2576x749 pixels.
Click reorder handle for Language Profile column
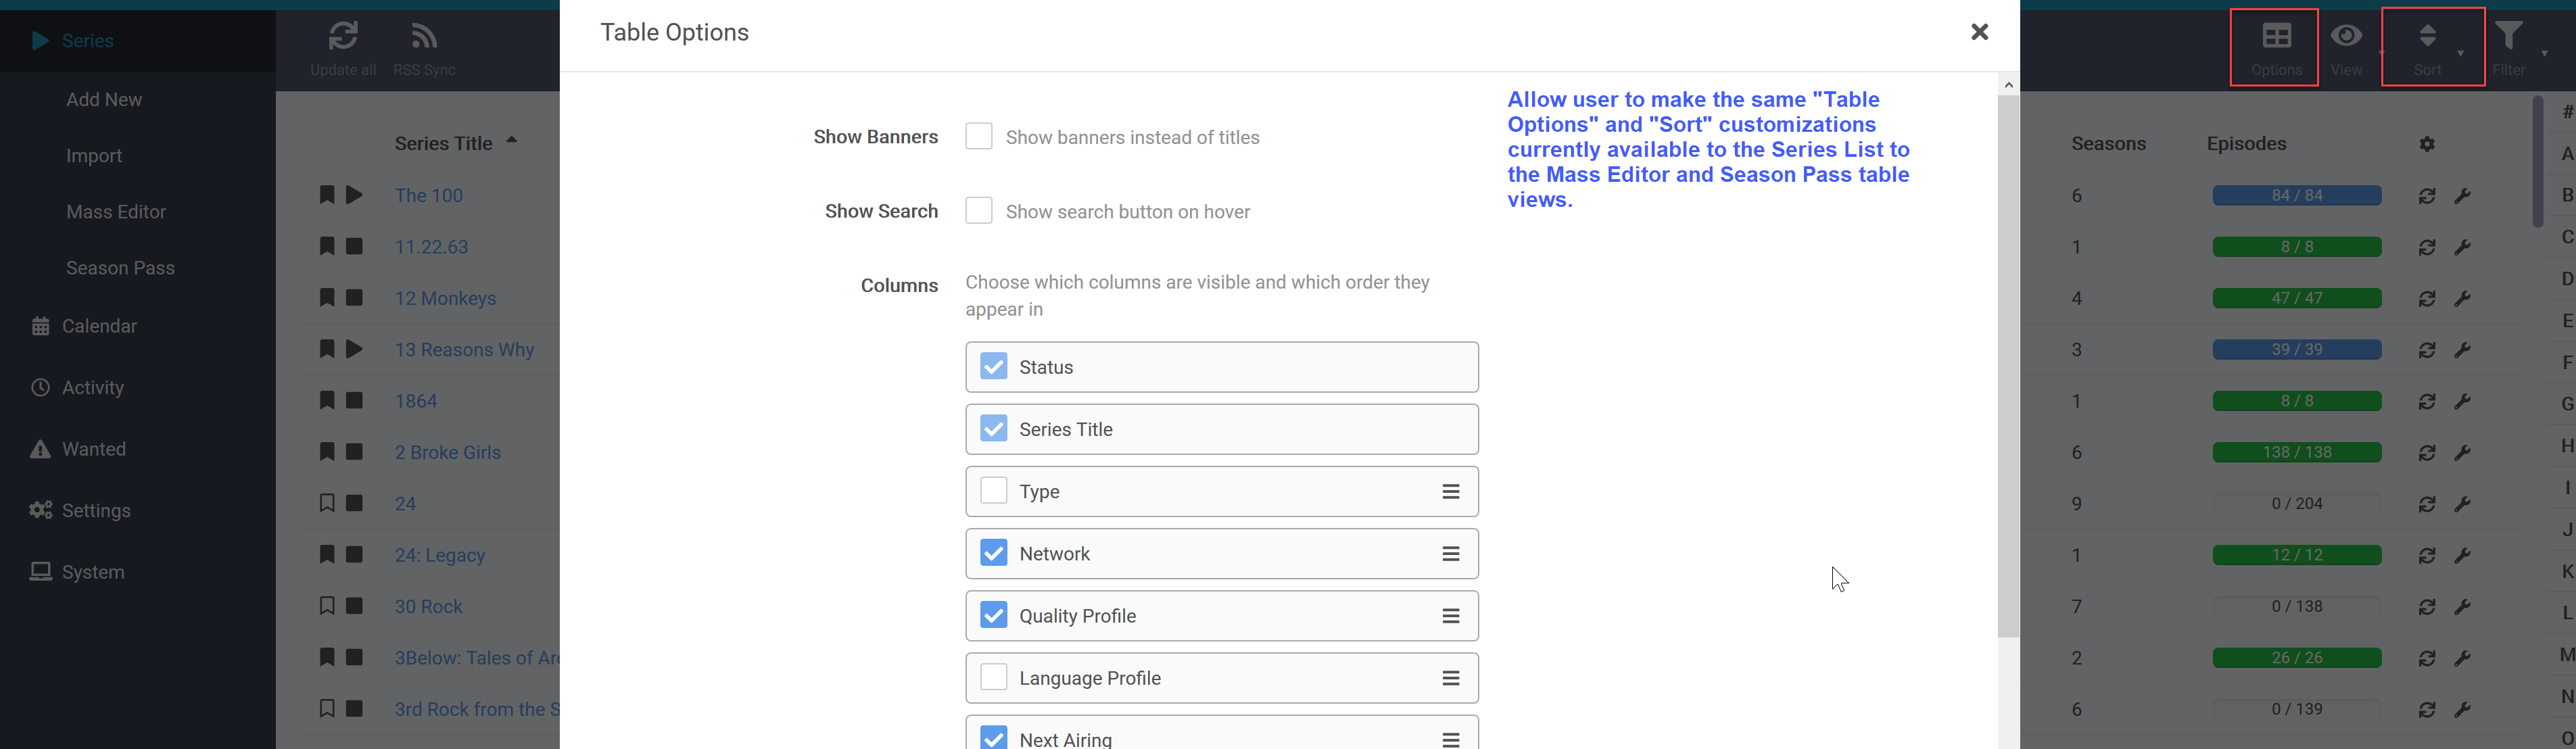coord(1450,678)
